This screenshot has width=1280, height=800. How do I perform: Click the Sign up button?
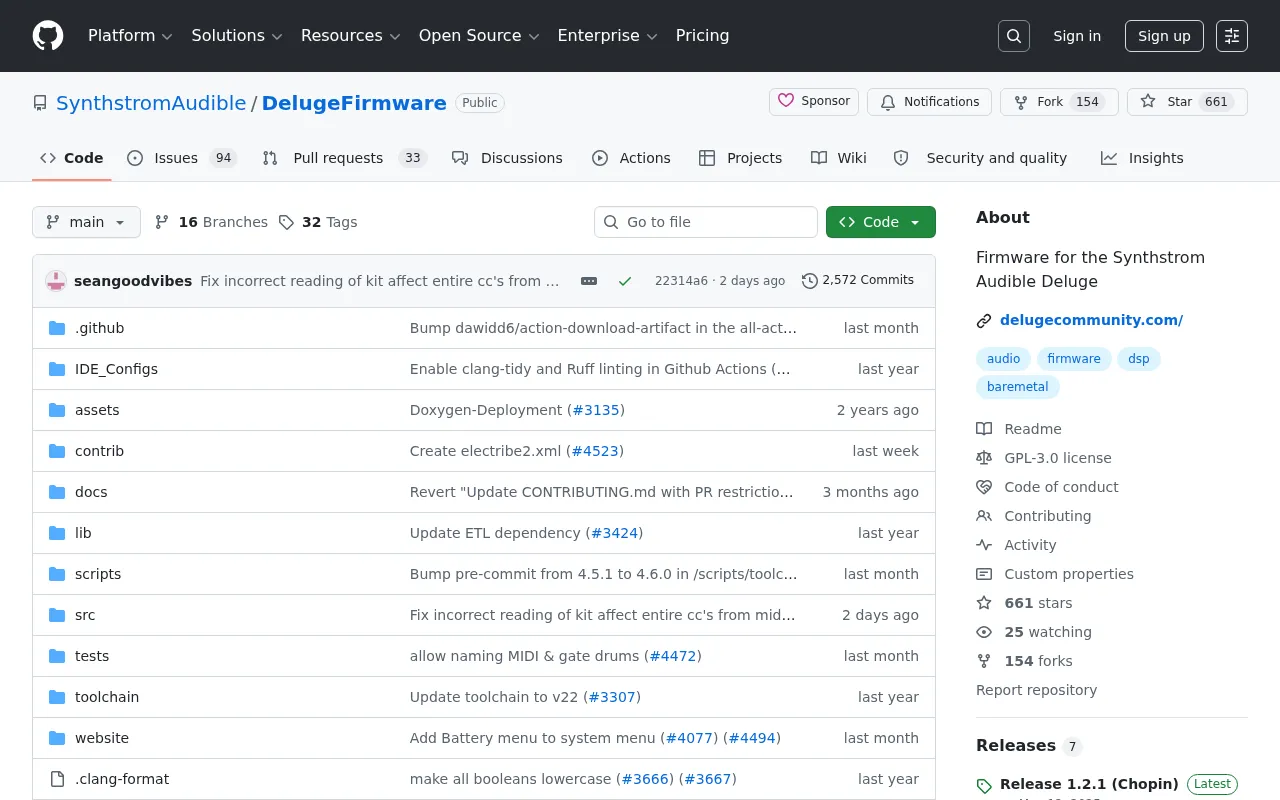1164,36
